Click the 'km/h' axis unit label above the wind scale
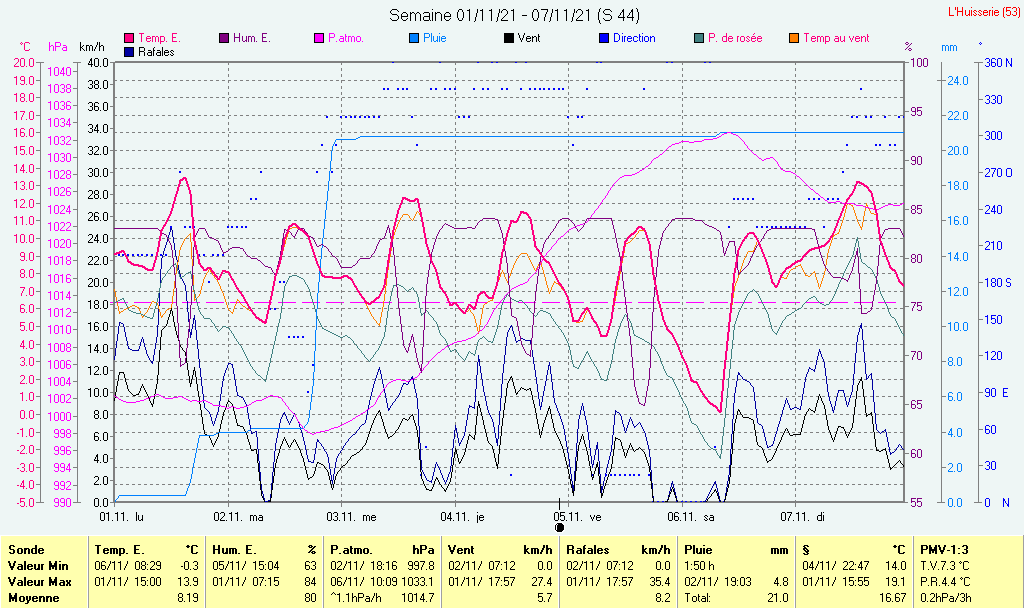The width and height of the screenshot is (1024, 608). pyautogui.click(x=91, y=47)
